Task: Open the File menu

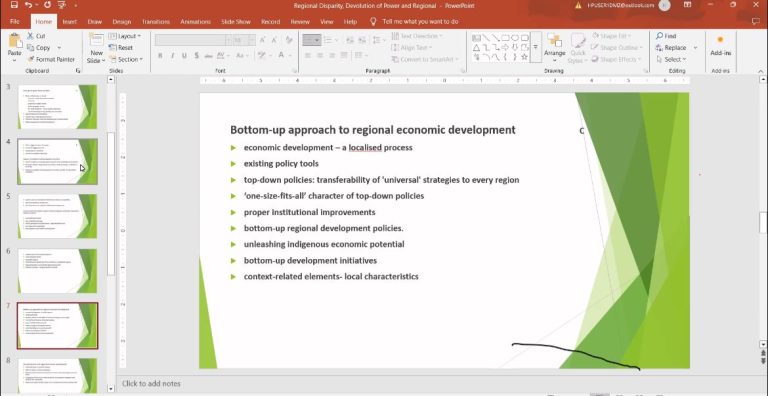Action: point(15,22)
